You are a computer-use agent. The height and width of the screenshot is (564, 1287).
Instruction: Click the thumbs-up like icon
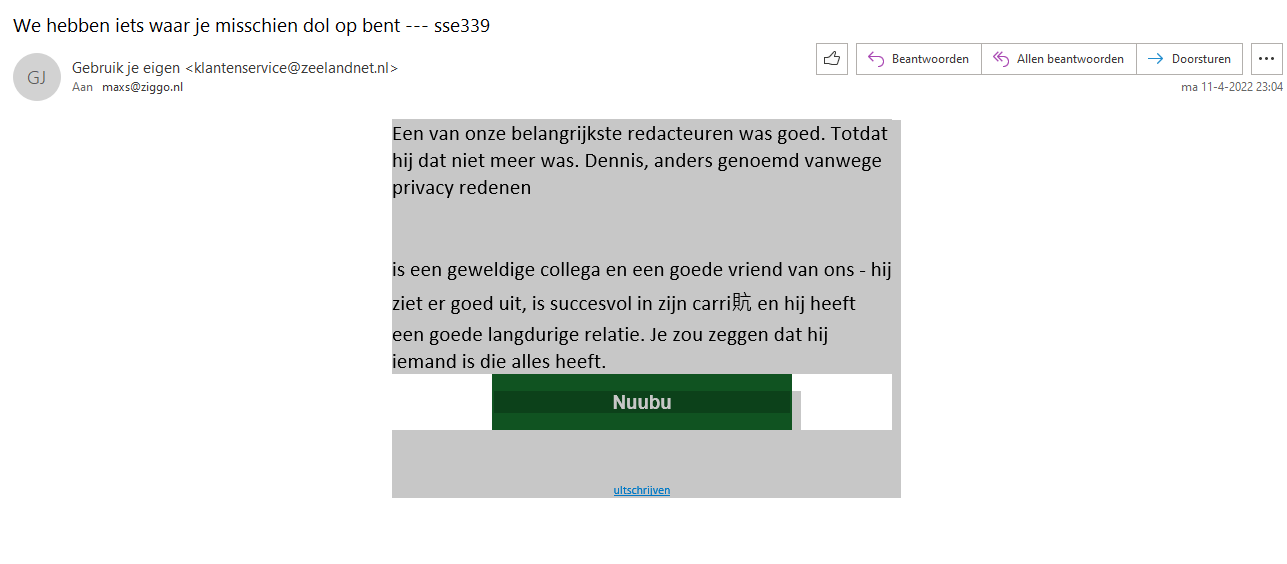(832, 59)
